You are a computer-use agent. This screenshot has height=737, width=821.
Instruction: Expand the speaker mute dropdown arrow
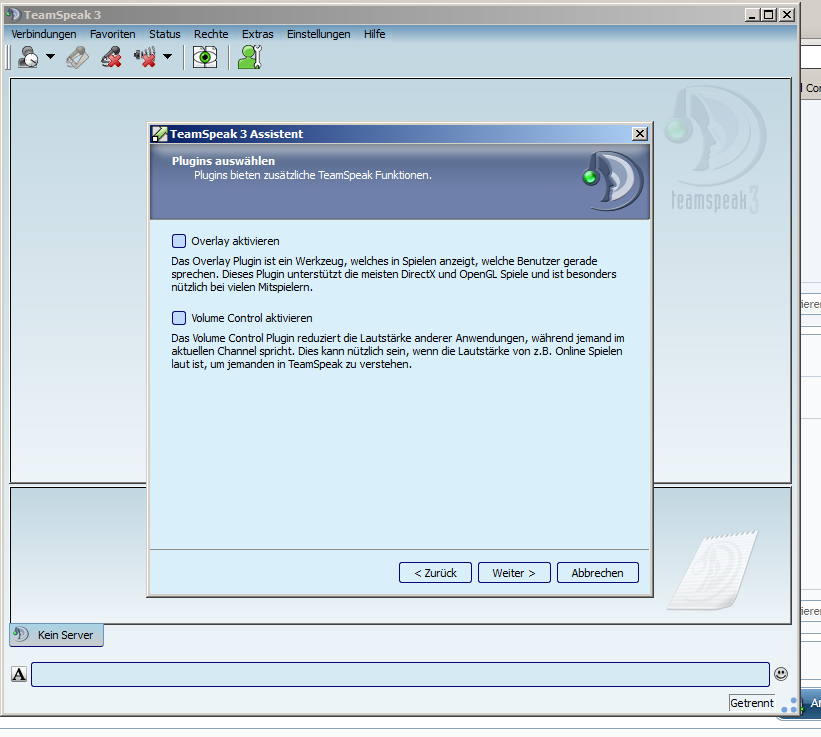(x=167, y=57)
